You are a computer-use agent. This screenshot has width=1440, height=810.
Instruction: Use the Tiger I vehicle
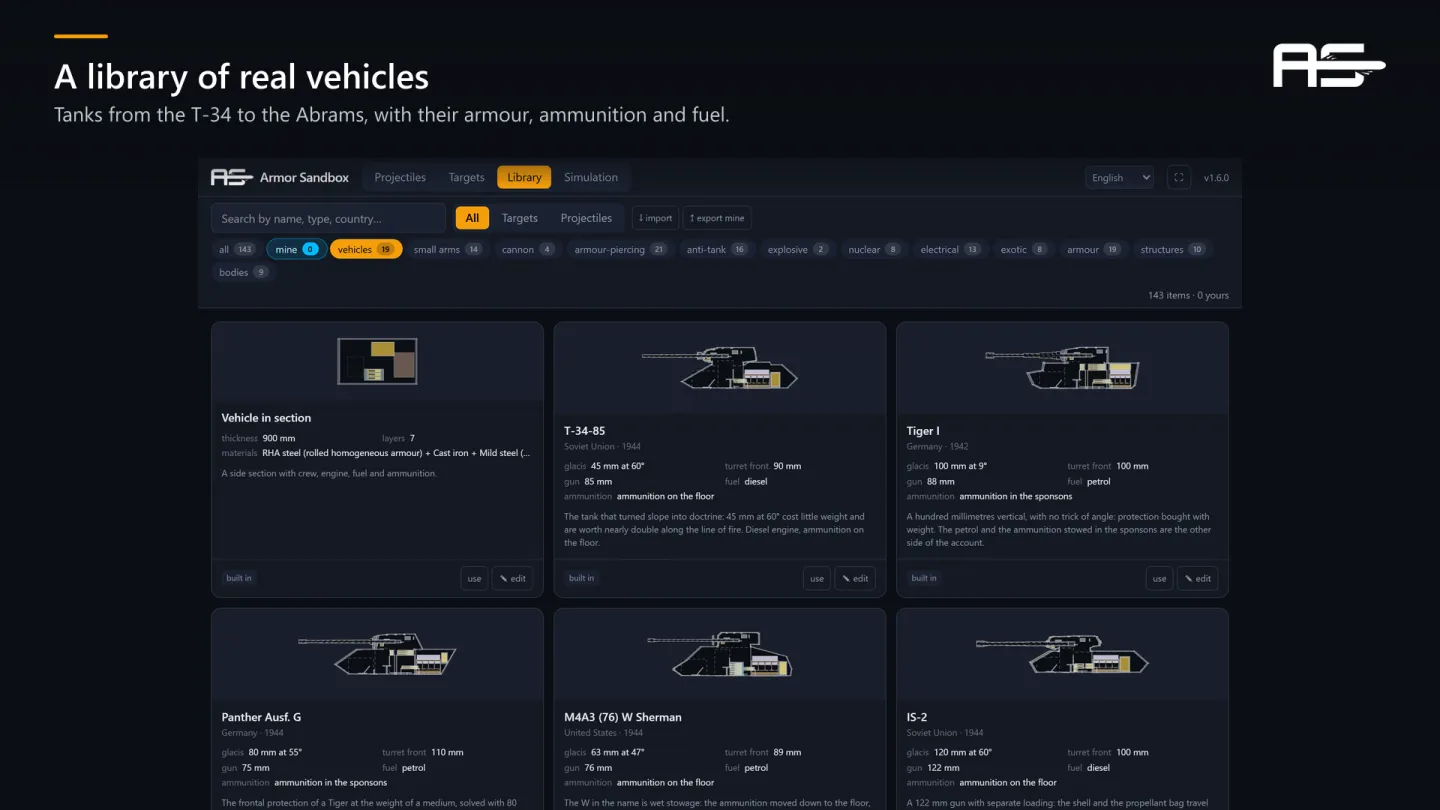pyautogui.click(x=1159, y=578)
